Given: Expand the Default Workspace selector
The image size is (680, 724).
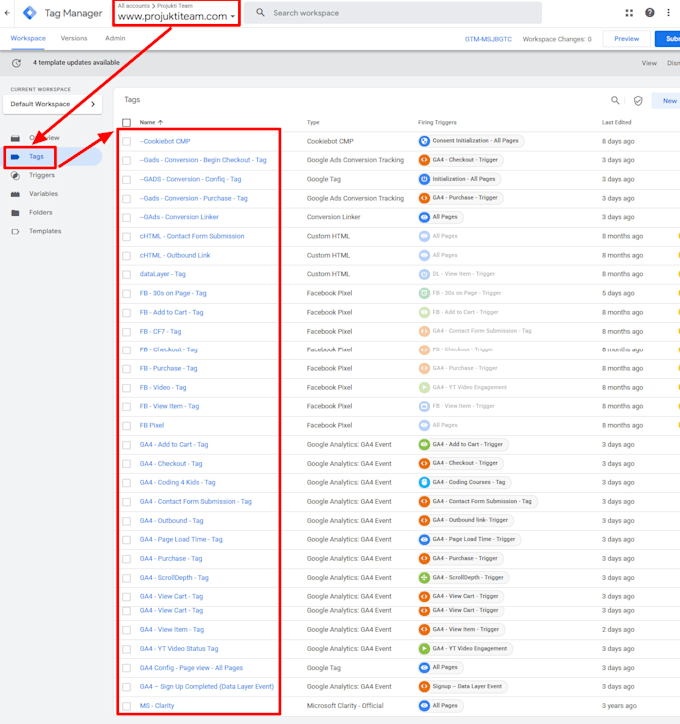Looking at the screenshot, I should 52,104.
